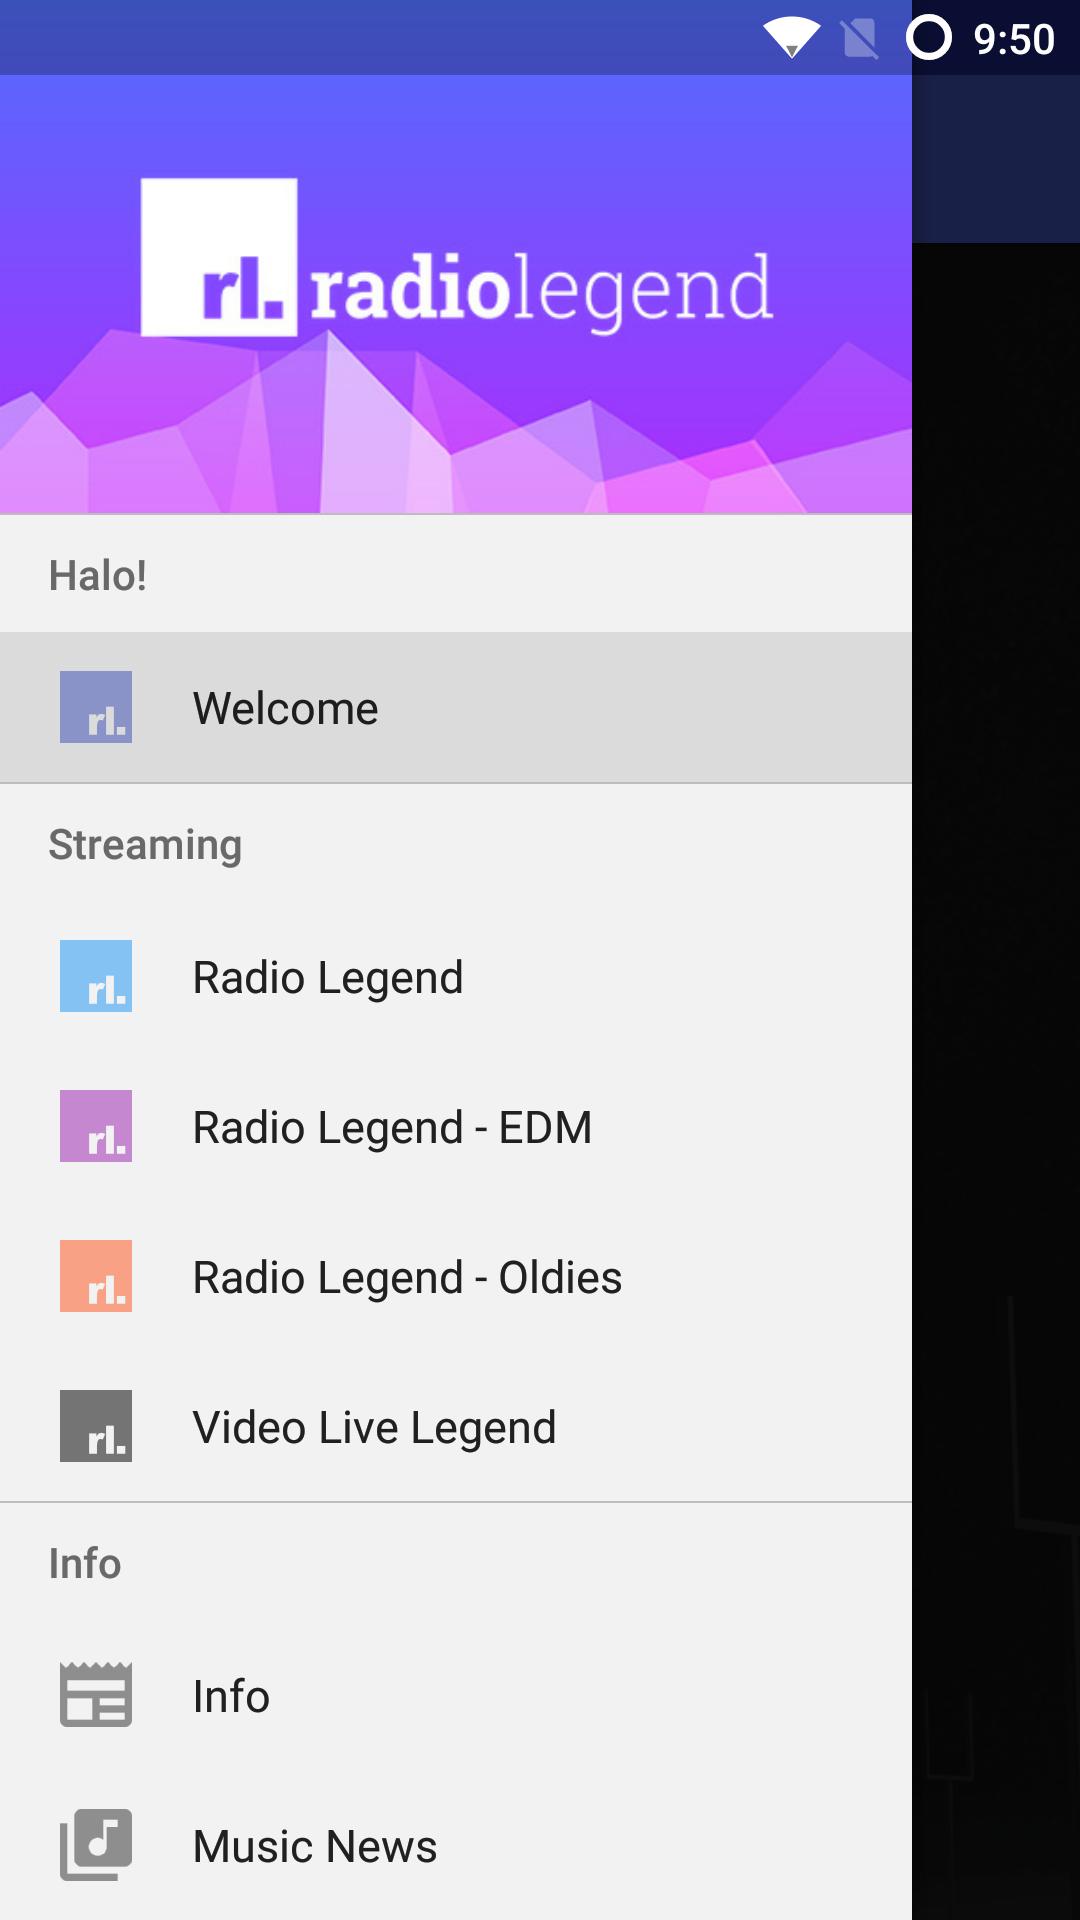Click the gray rl. Video Live icon
1080x1920 pixels.
pyautogui.click(x=96, y=1426)
